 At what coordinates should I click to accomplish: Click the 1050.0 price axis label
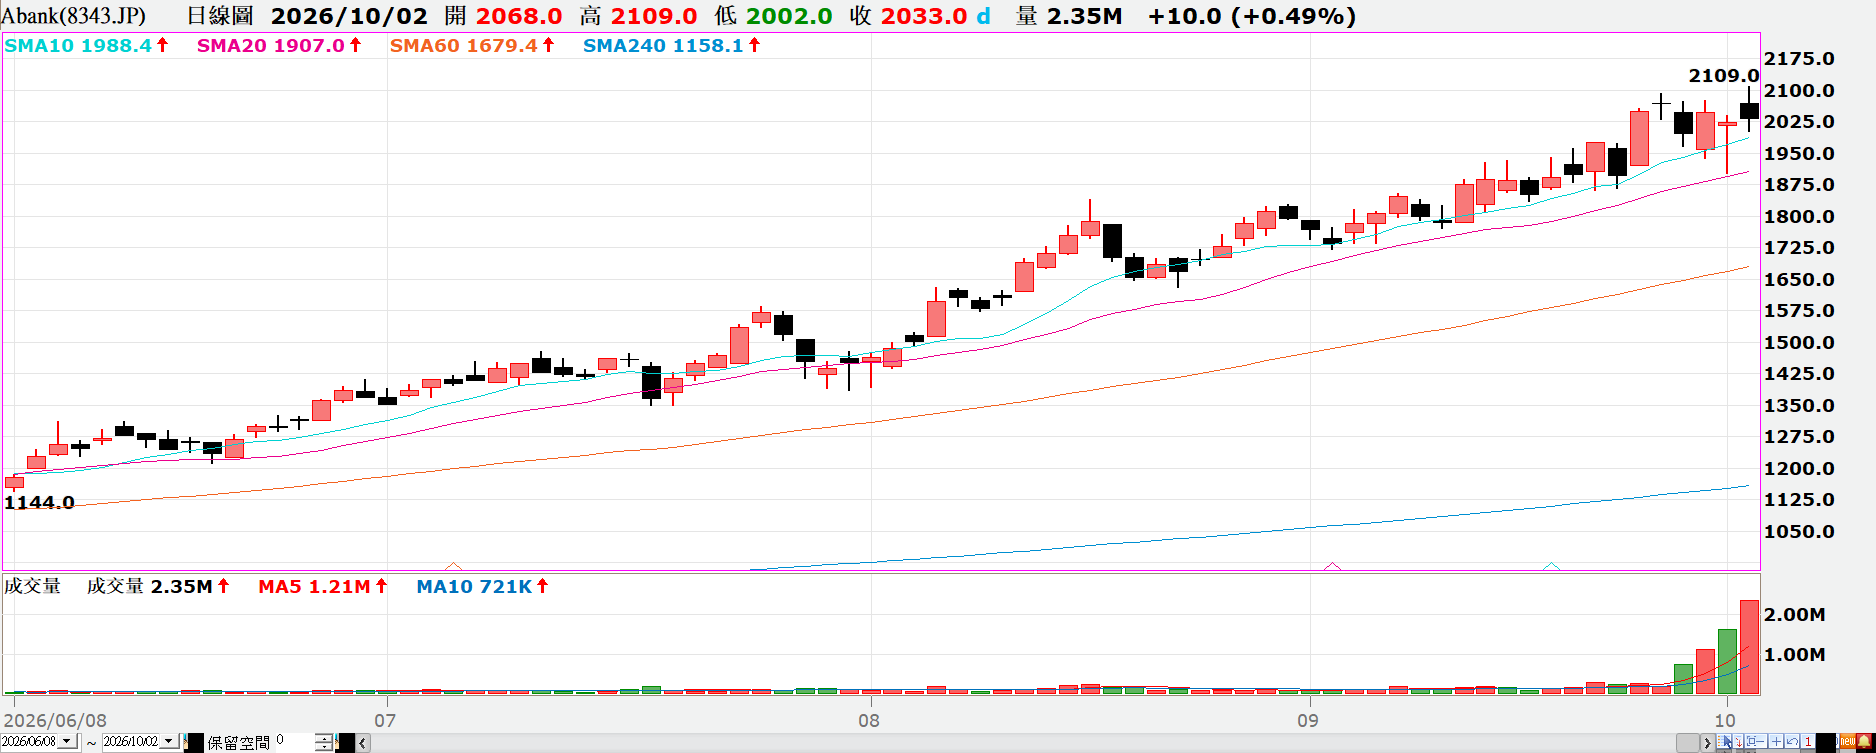1799,532
